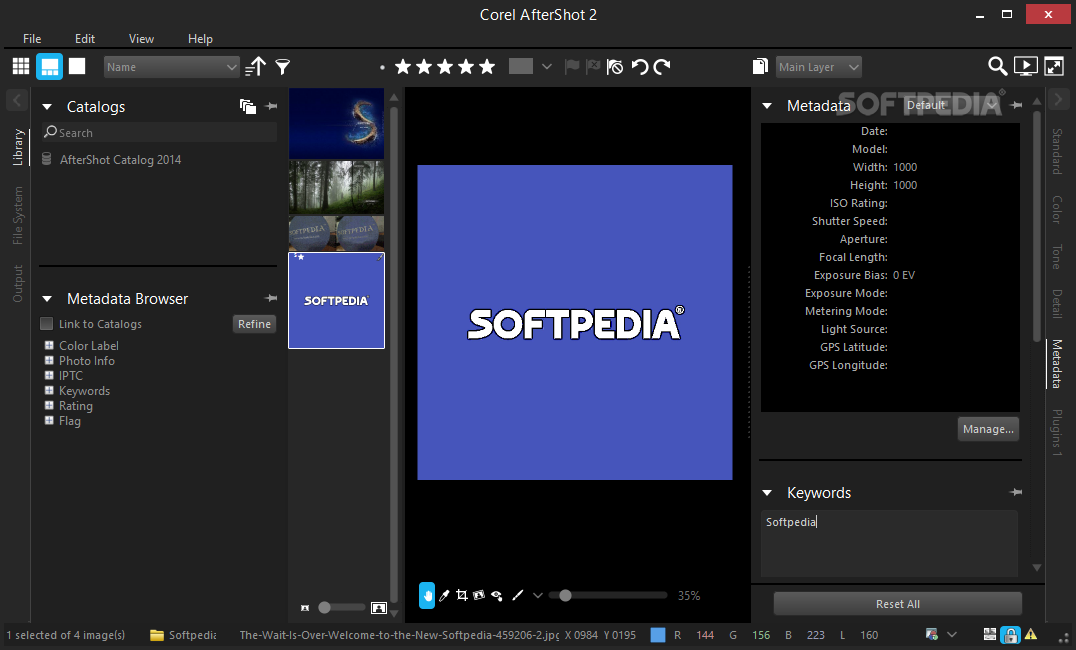This screenshot has width=1076, height=650.
Task: Select the Crop tool
Action: [462, 595]
